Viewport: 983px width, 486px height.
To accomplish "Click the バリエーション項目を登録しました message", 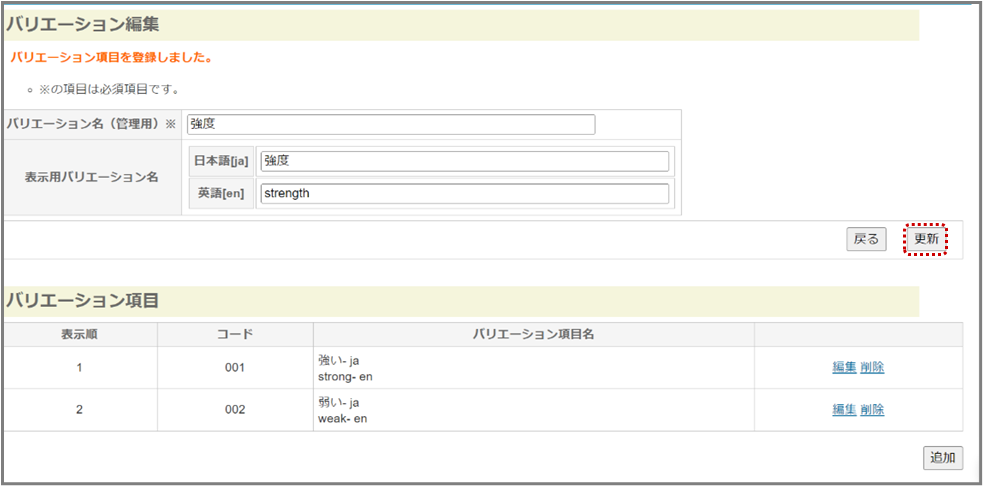I will (x=111, y=58).
